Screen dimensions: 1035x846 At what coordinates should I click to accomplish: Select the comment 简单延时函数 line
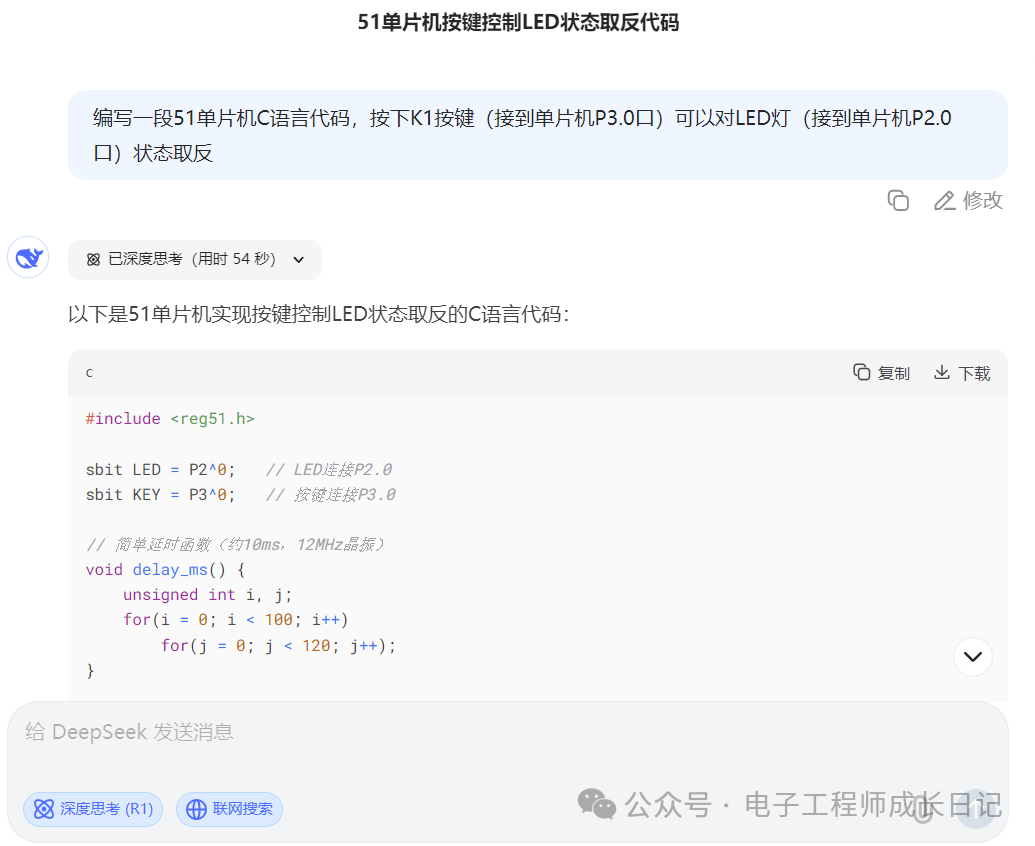click(235, 545)
